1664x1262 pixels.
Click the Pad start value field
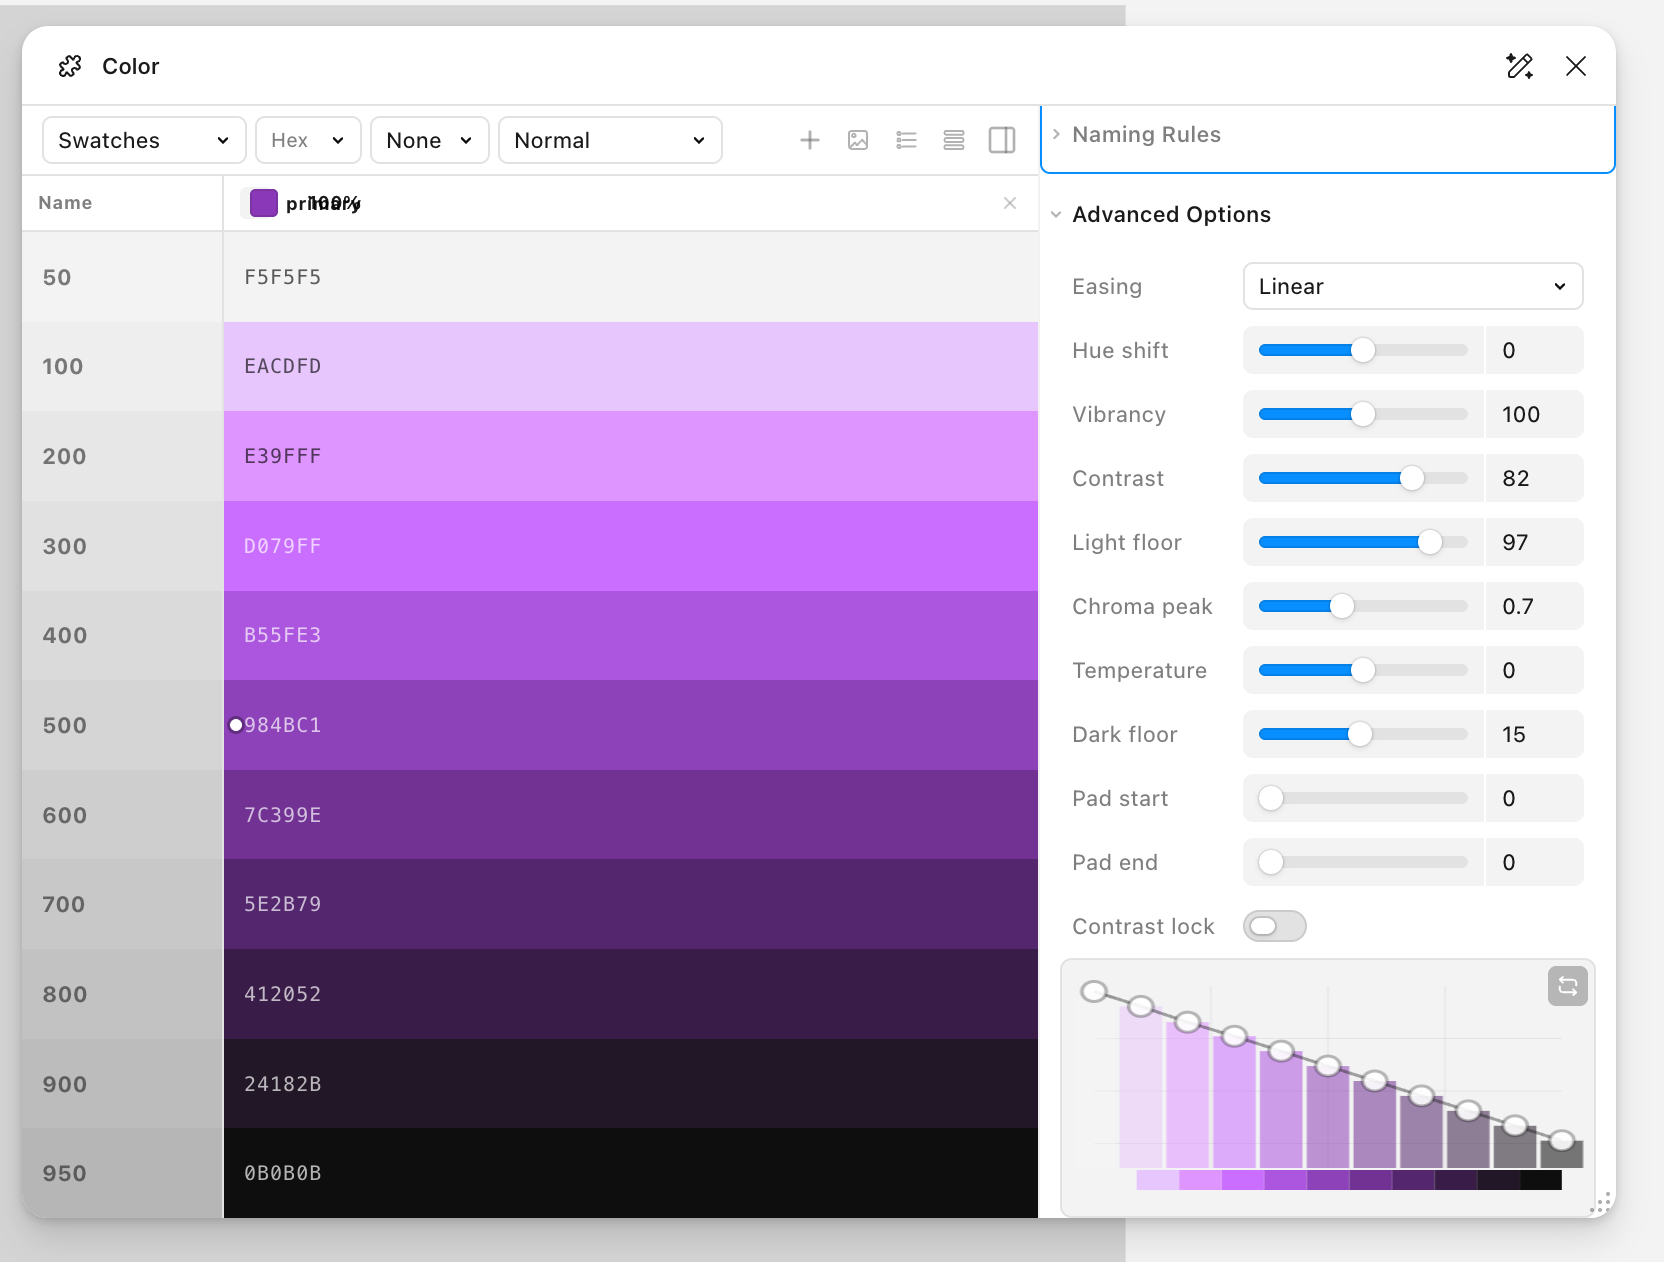1535,798
